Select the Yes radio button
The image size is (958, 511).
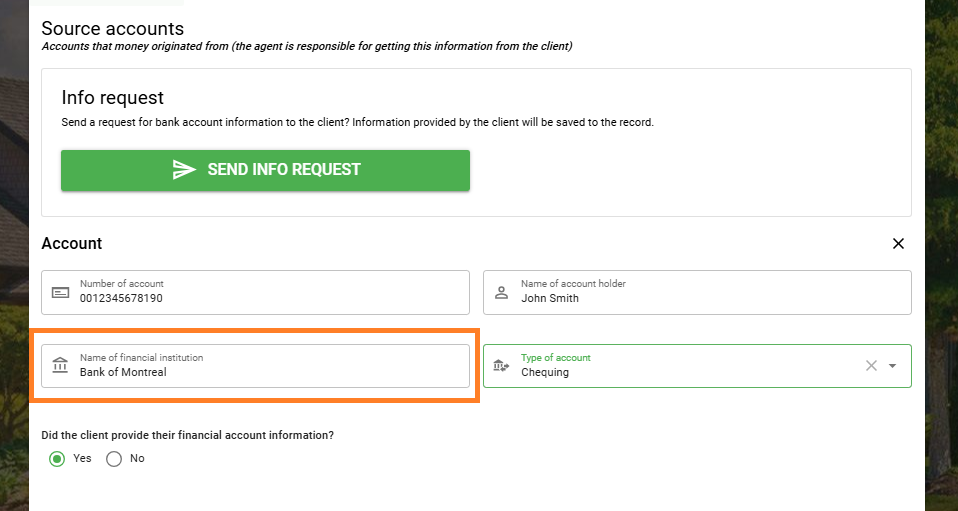[x=57, y=459]
